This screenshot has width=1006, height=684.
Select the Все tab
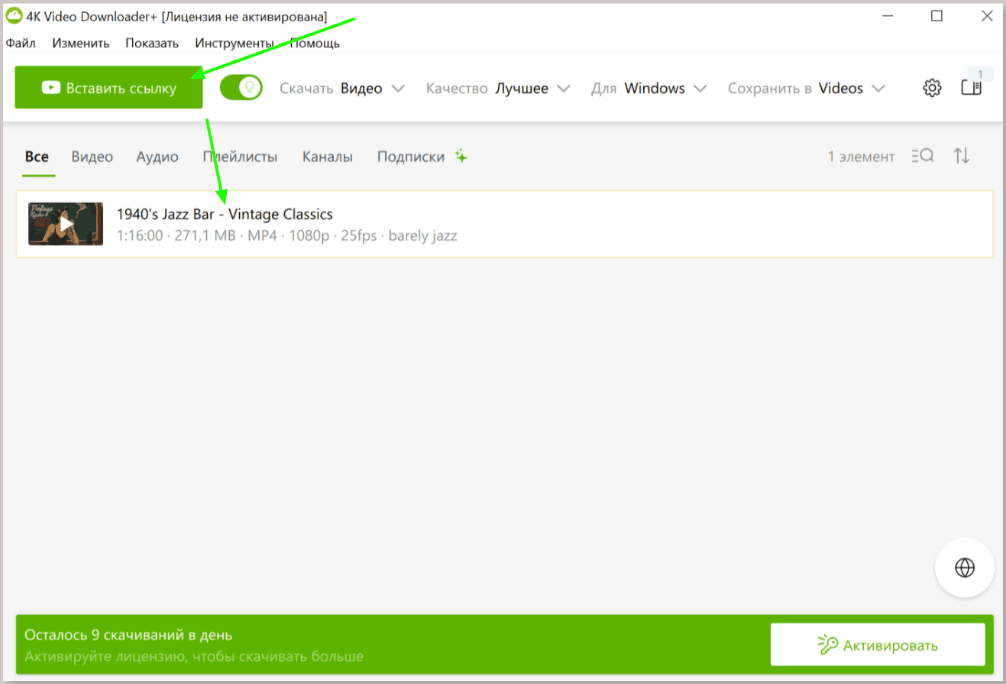click(x=37, y=157)
